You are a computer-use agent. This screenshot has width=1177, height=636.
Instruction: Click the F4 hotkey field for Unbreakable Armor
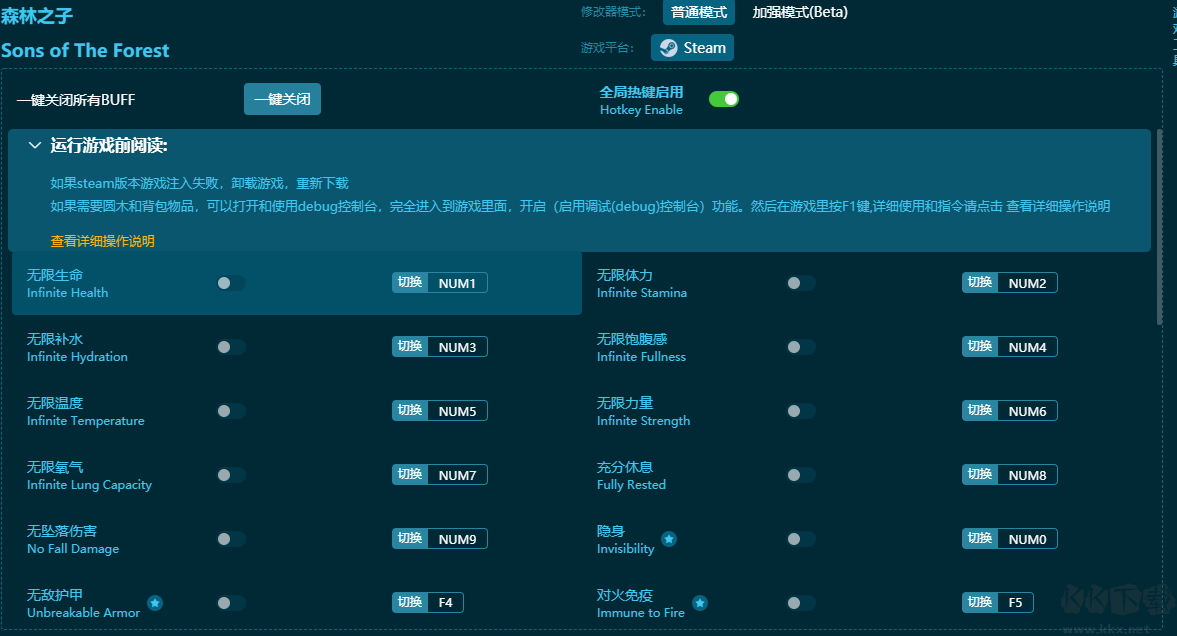pyautogui.click(x=445, y=602)
